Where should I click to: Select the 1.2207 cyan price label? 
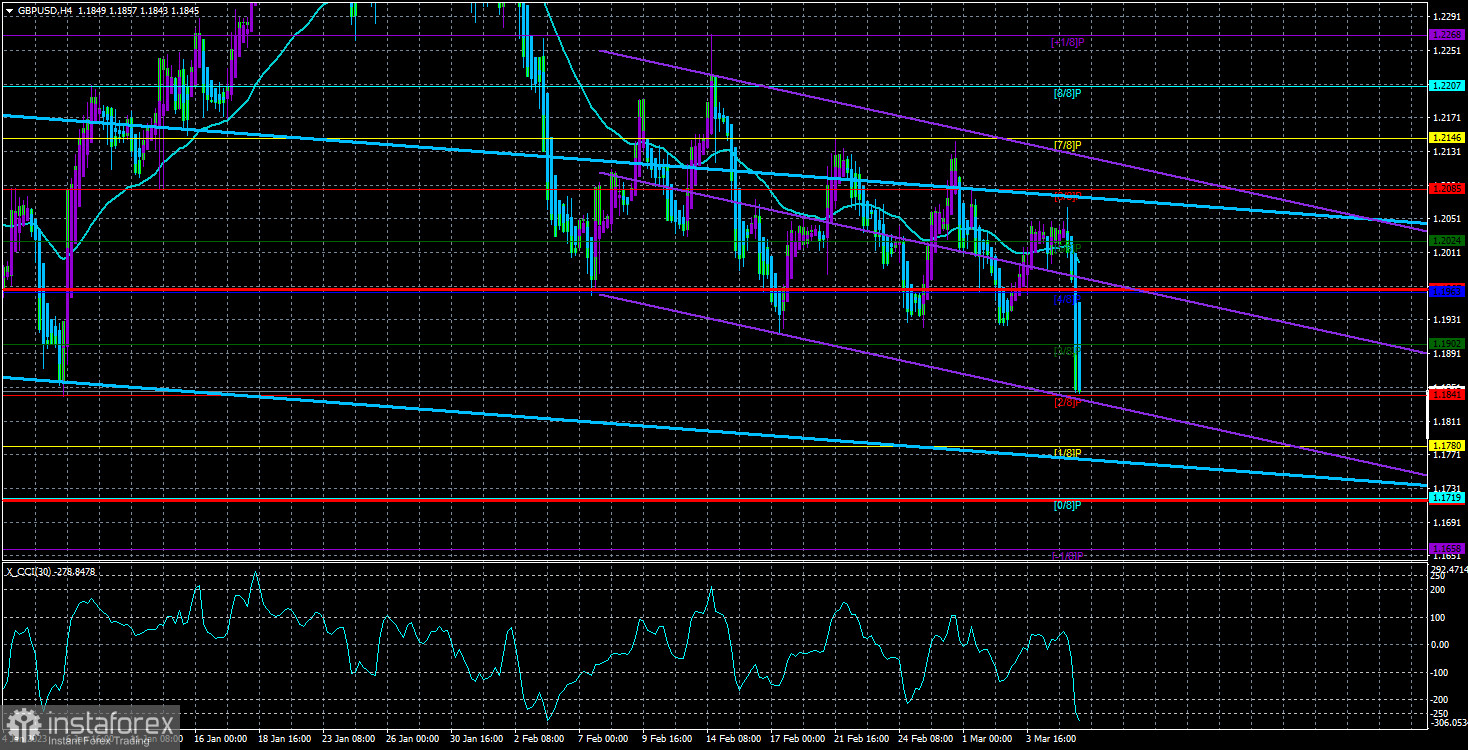(1447, 86)
